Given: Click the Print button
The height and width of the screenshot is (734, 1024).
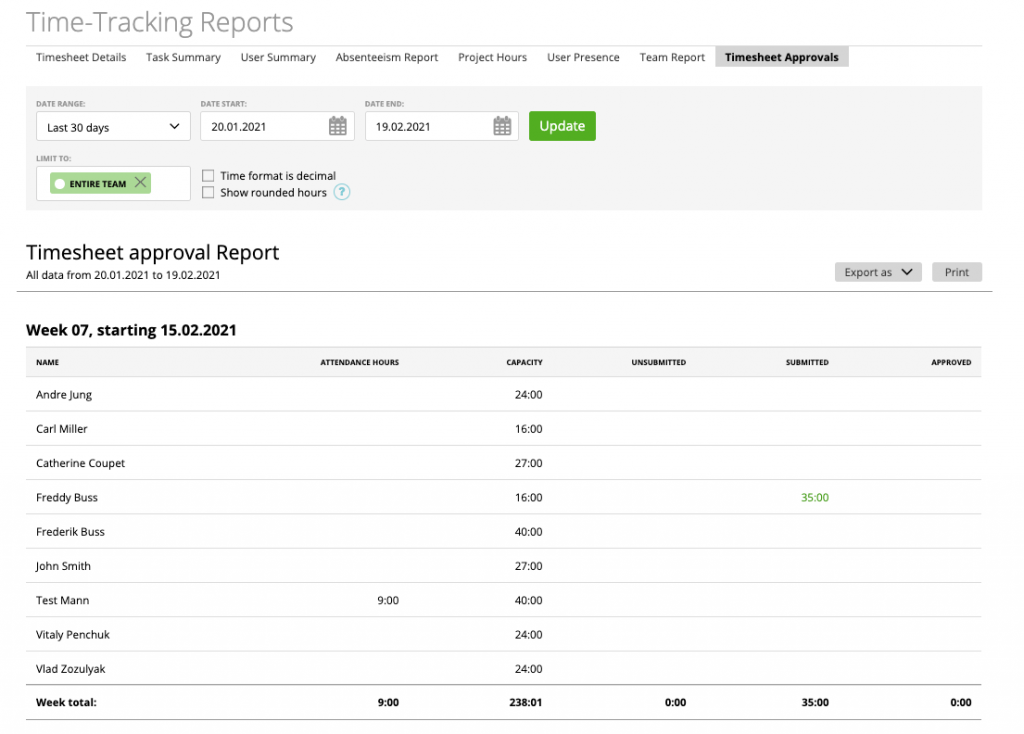Looking at the screenshot, I should 956,271.
